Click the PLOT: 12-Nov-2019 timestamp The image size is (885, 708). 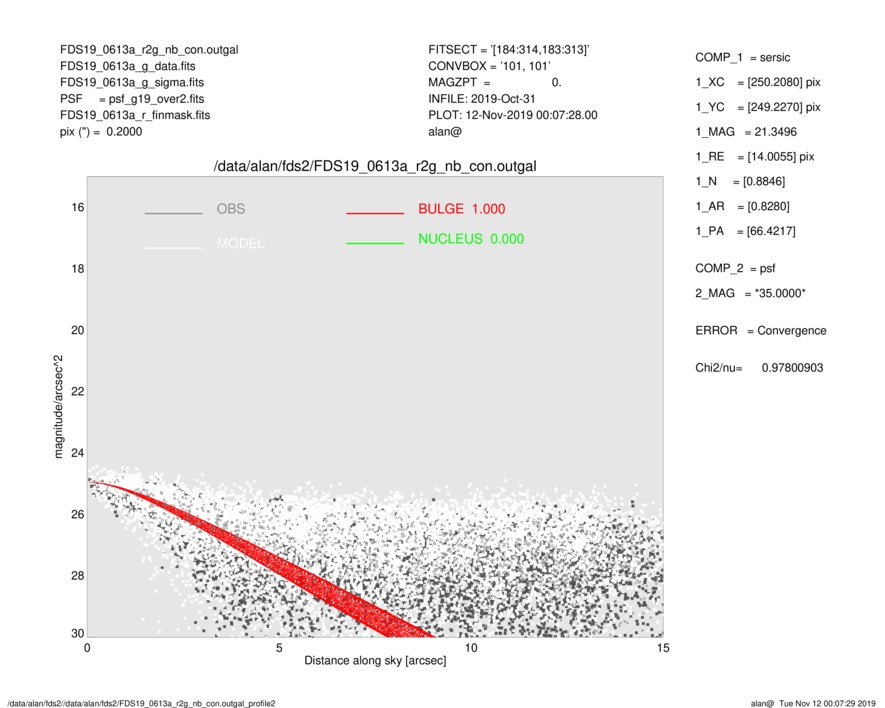tap(512, 115)
